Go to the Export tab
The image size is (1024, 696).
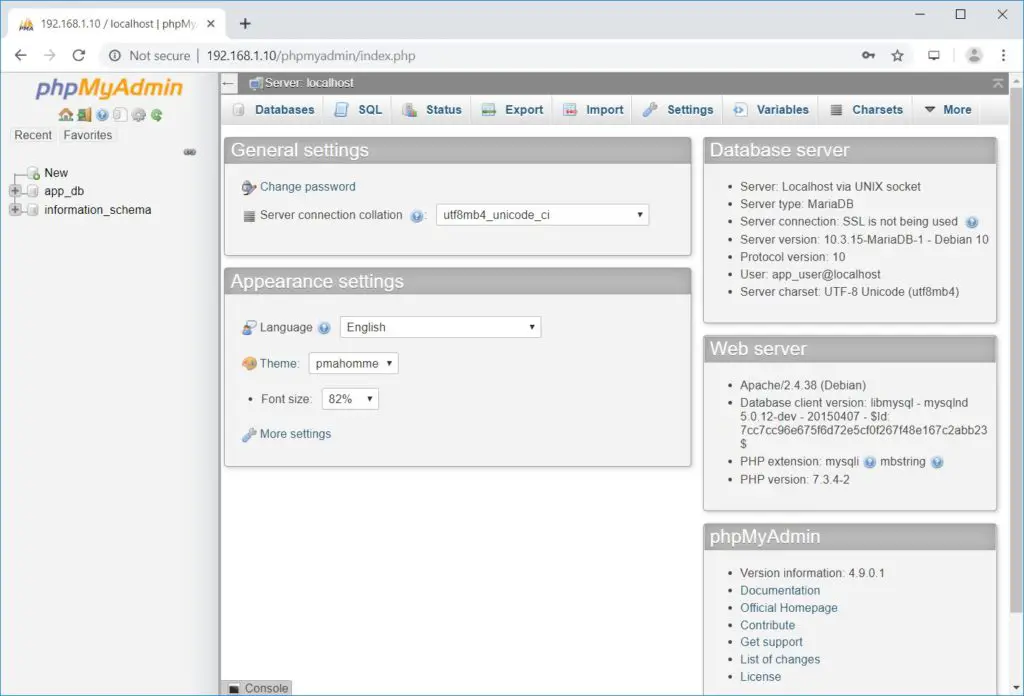pyautogui.click(x=513, y=110)
